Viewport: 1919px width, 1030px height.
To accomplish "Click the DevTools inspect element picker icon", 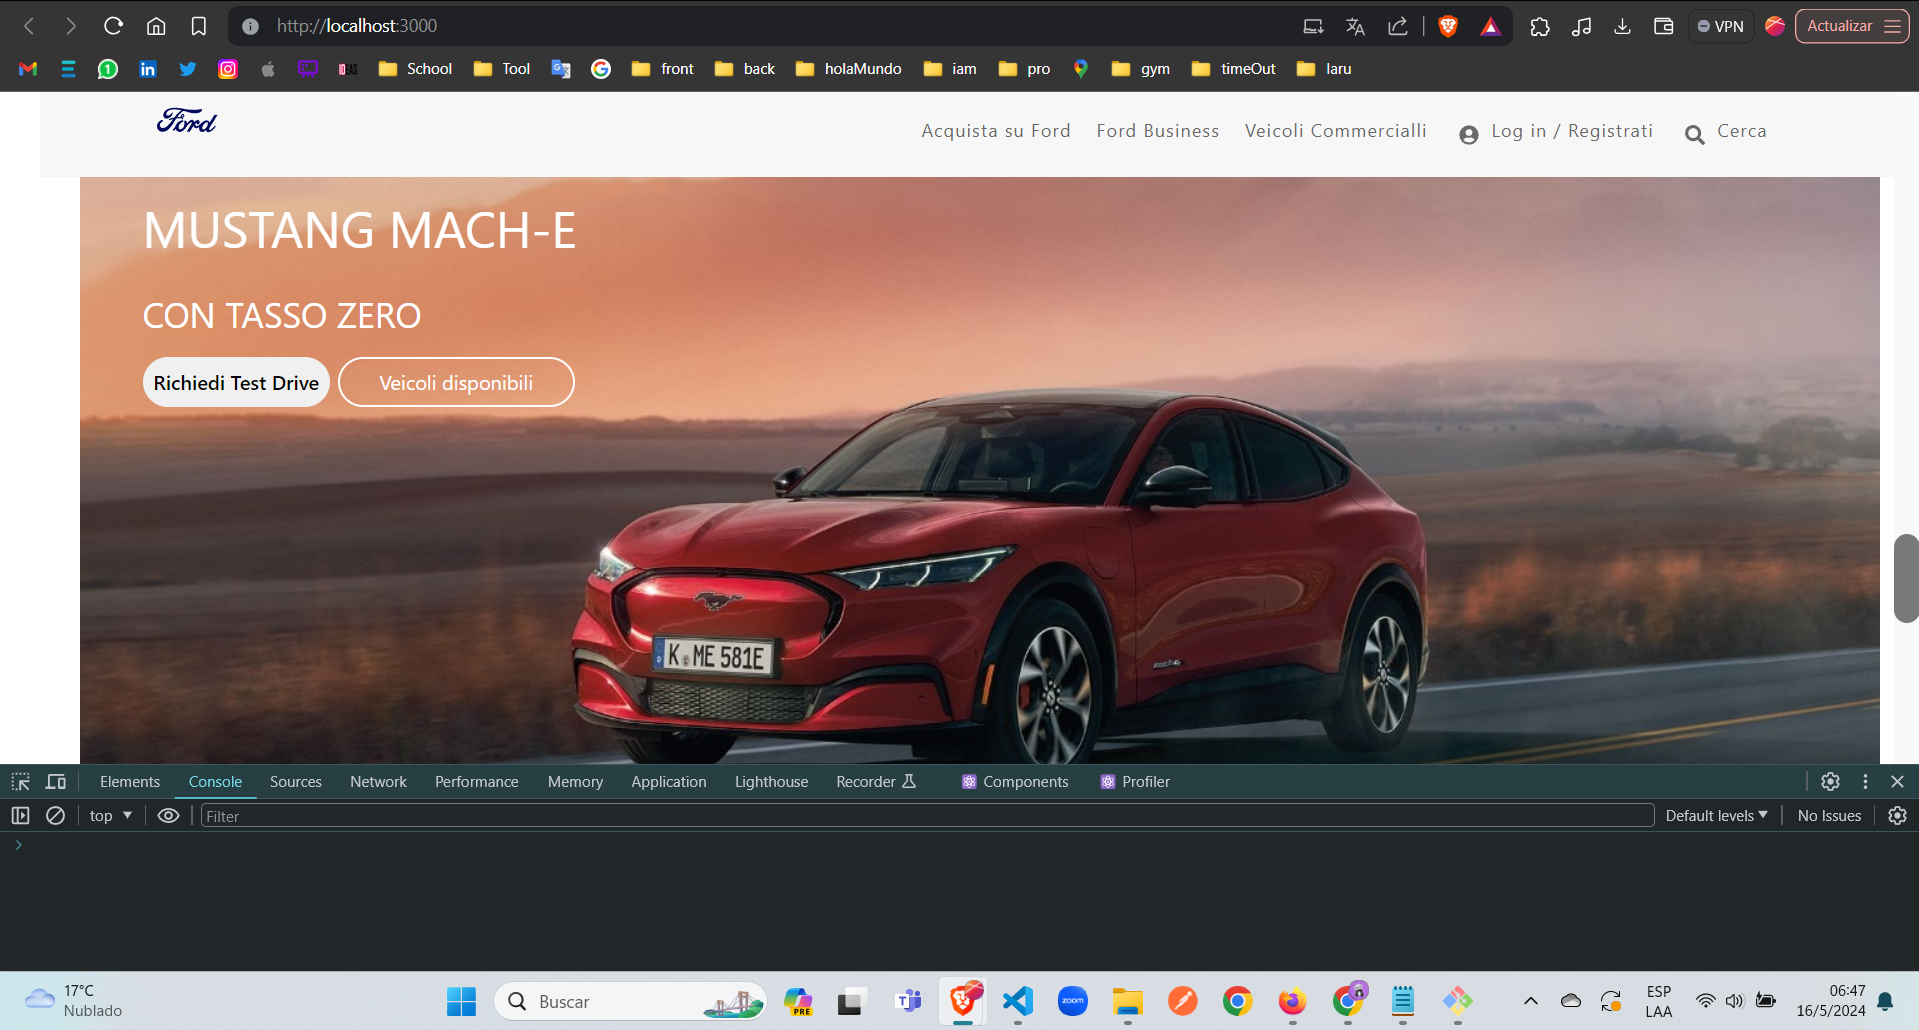I will click(x=21, y=782).
